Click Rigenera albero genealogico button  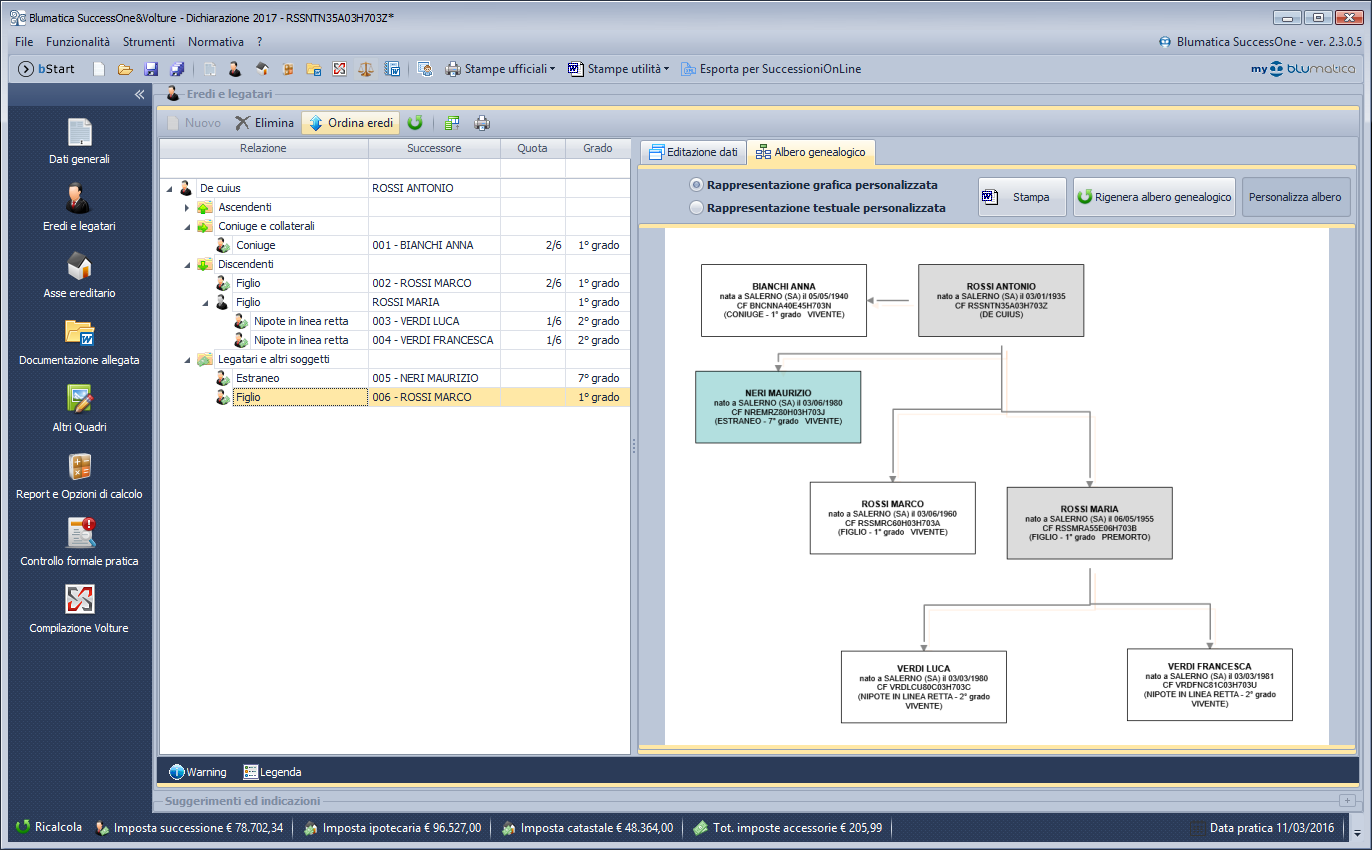click(1154, 197)
